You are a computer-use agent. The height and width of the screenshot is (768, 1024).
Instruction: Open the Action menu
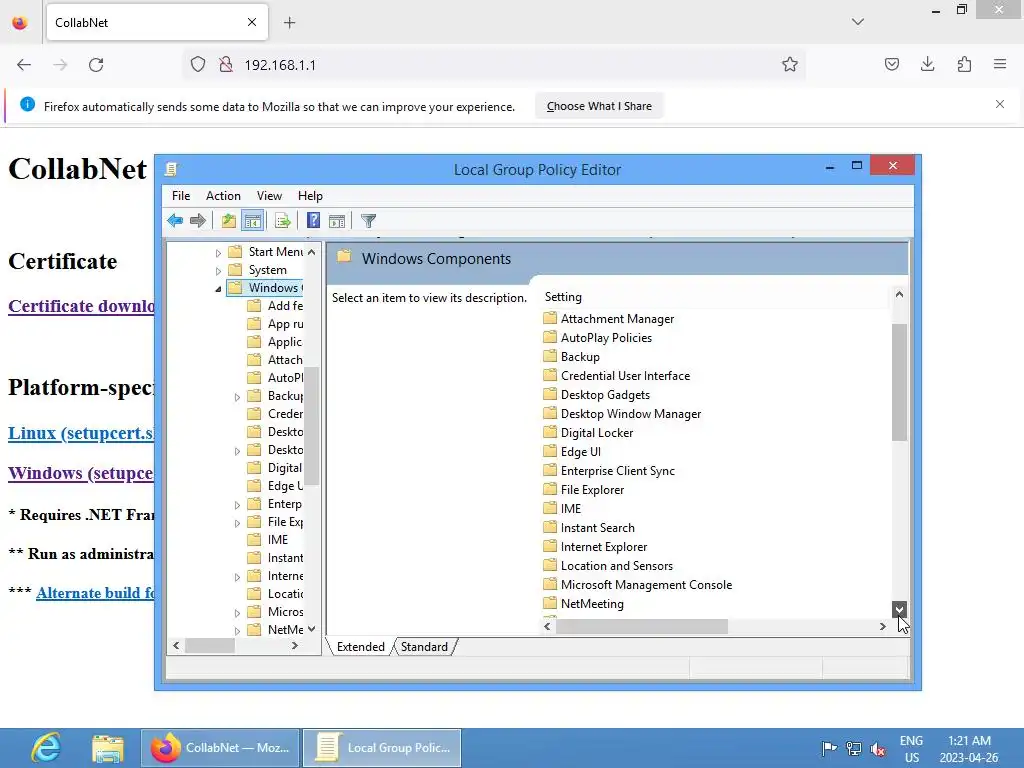pyautogui.click(x=223, y=196)
